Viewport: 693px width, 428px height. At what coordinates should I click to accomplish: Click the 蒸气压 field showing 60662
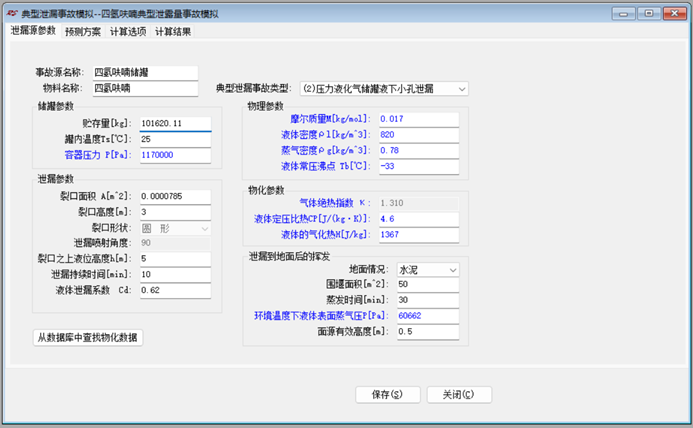point(428,316)
